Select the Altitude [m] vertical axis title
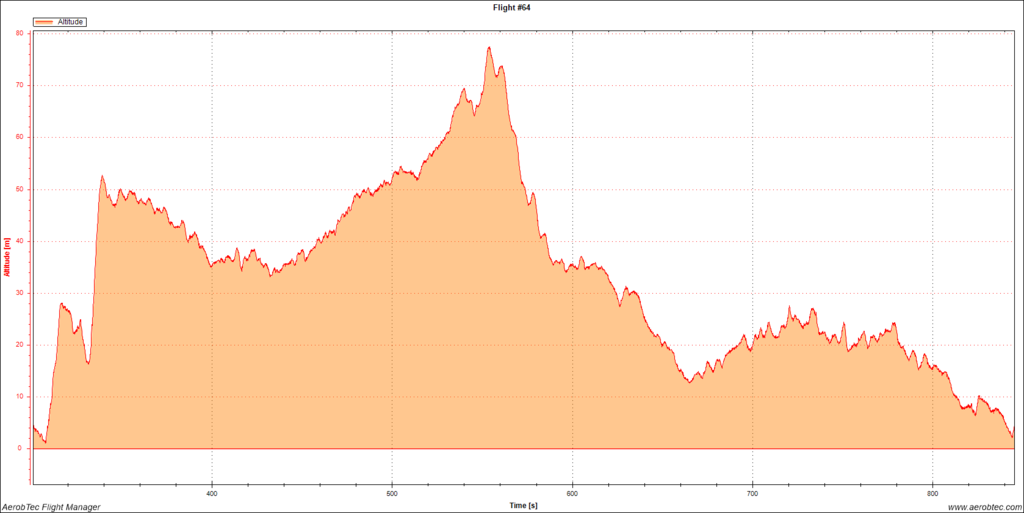The height and width of the screenshot is (513, 1024). point(6,257)
